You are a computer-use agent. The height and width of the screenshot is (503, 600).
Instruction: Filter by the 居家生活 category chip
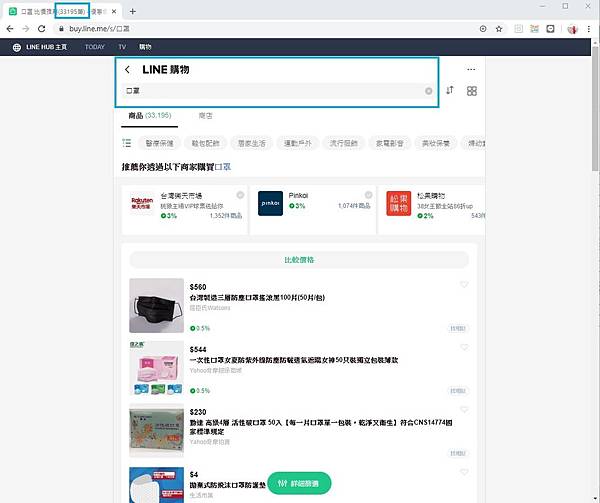(251, 143)
